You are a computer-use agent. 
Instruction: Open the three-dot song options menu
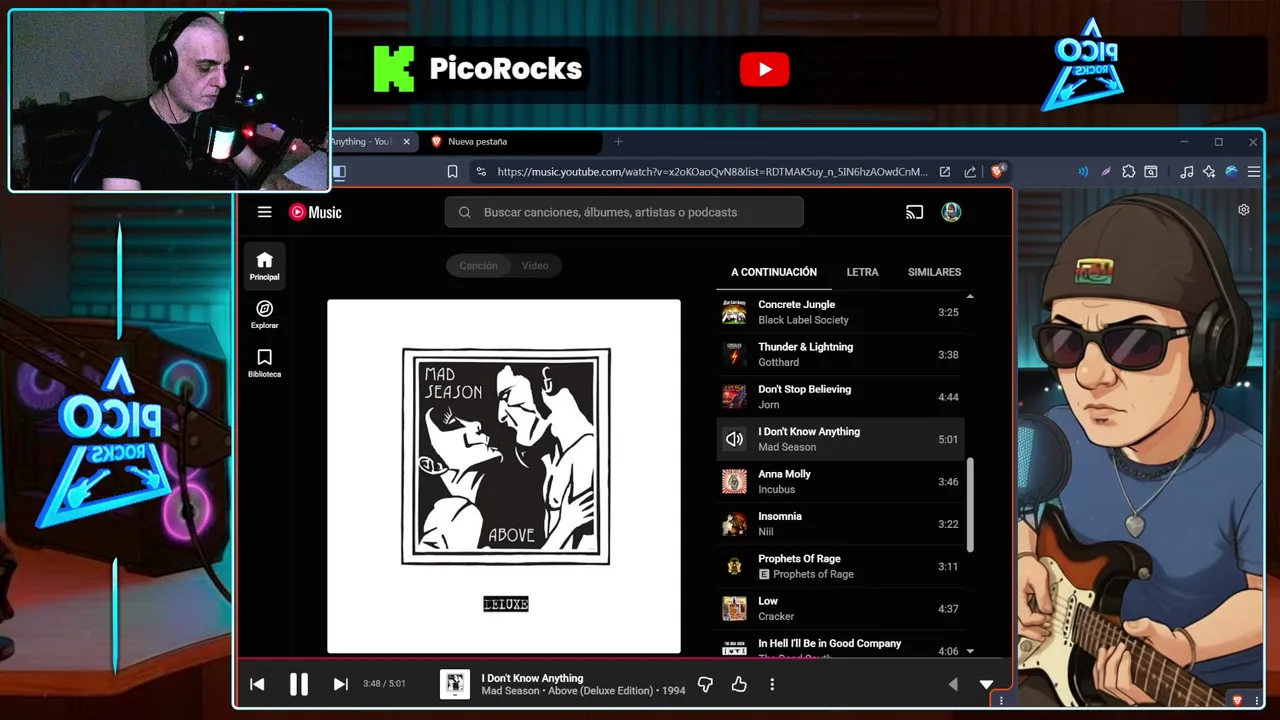[772, 684]
